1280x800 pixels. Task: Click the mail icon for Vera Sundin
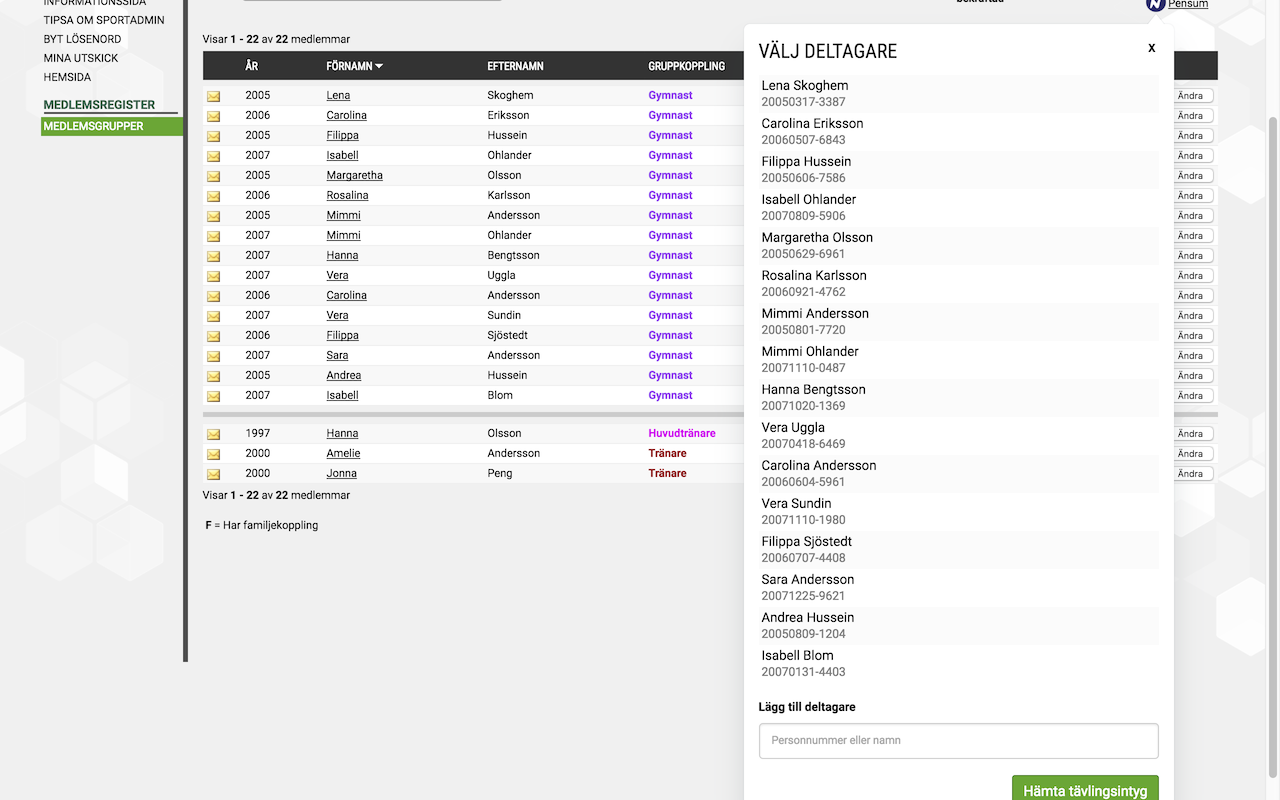(213, 316)
